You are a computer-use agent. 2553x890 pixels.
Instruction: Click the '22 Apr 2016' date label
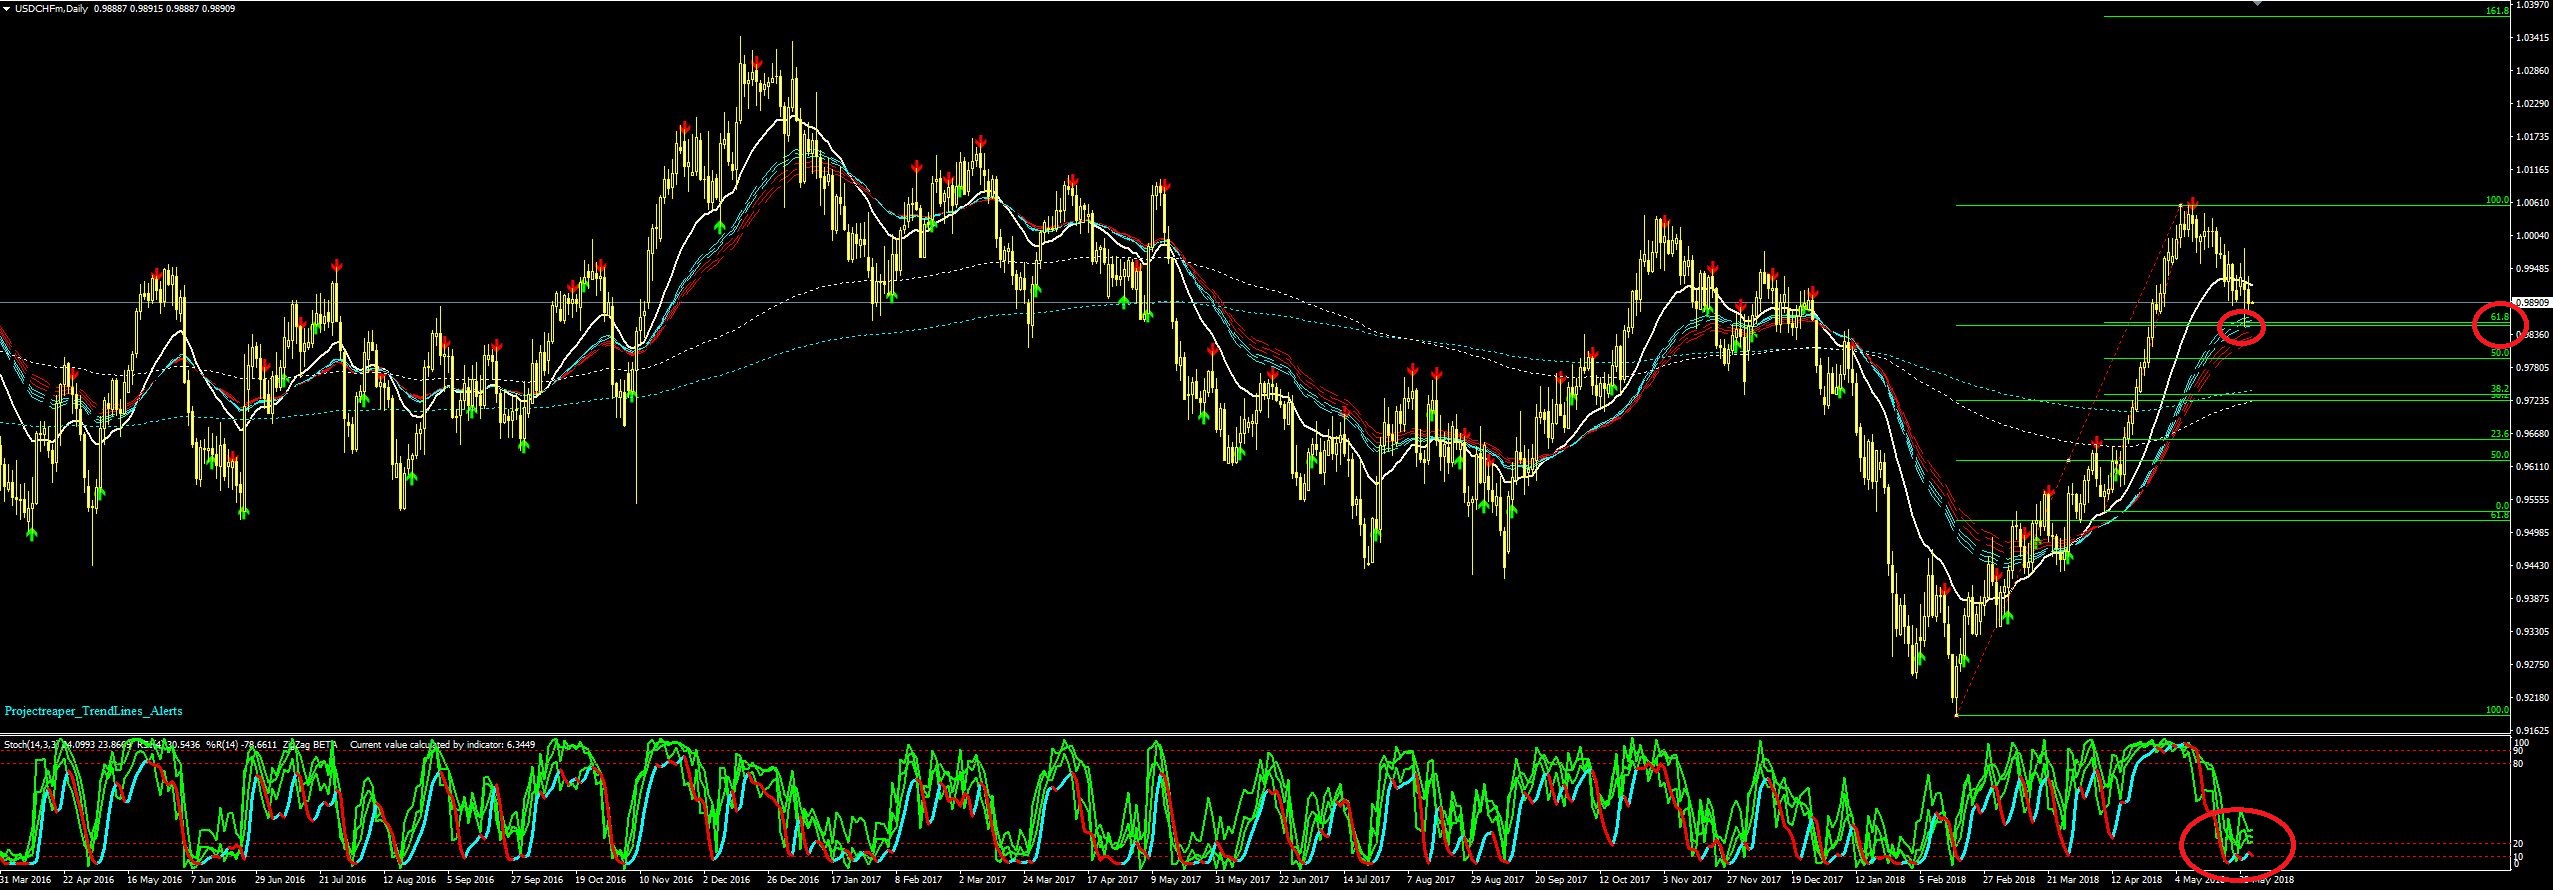[89, 881]
